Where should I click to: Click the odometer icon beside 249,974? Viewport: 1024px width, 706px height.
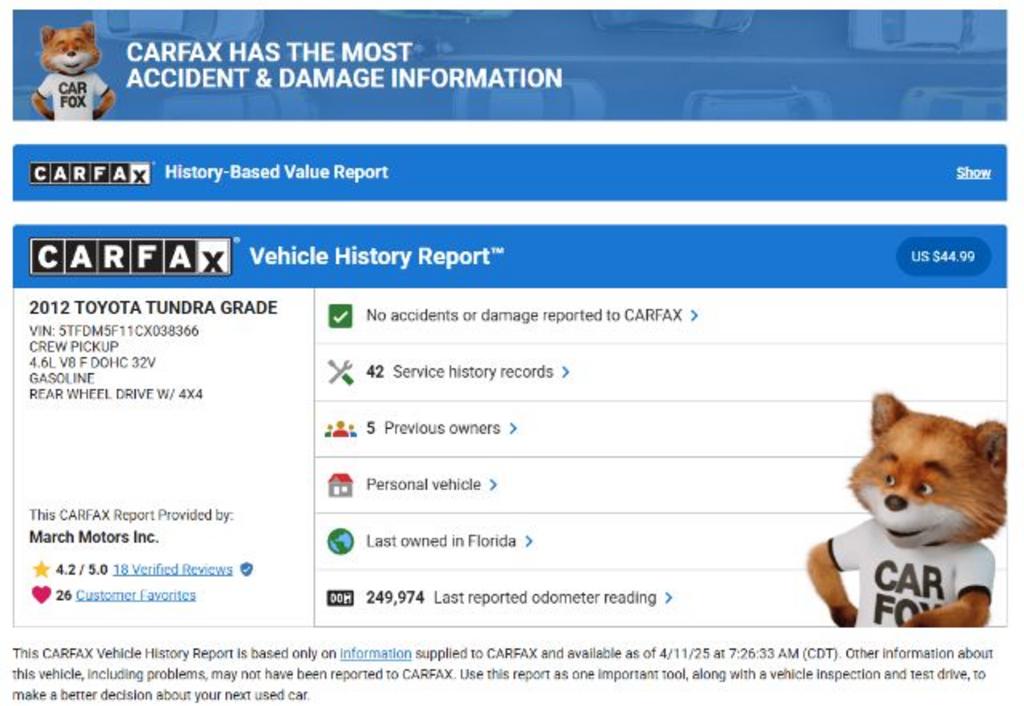coord(340,598)
